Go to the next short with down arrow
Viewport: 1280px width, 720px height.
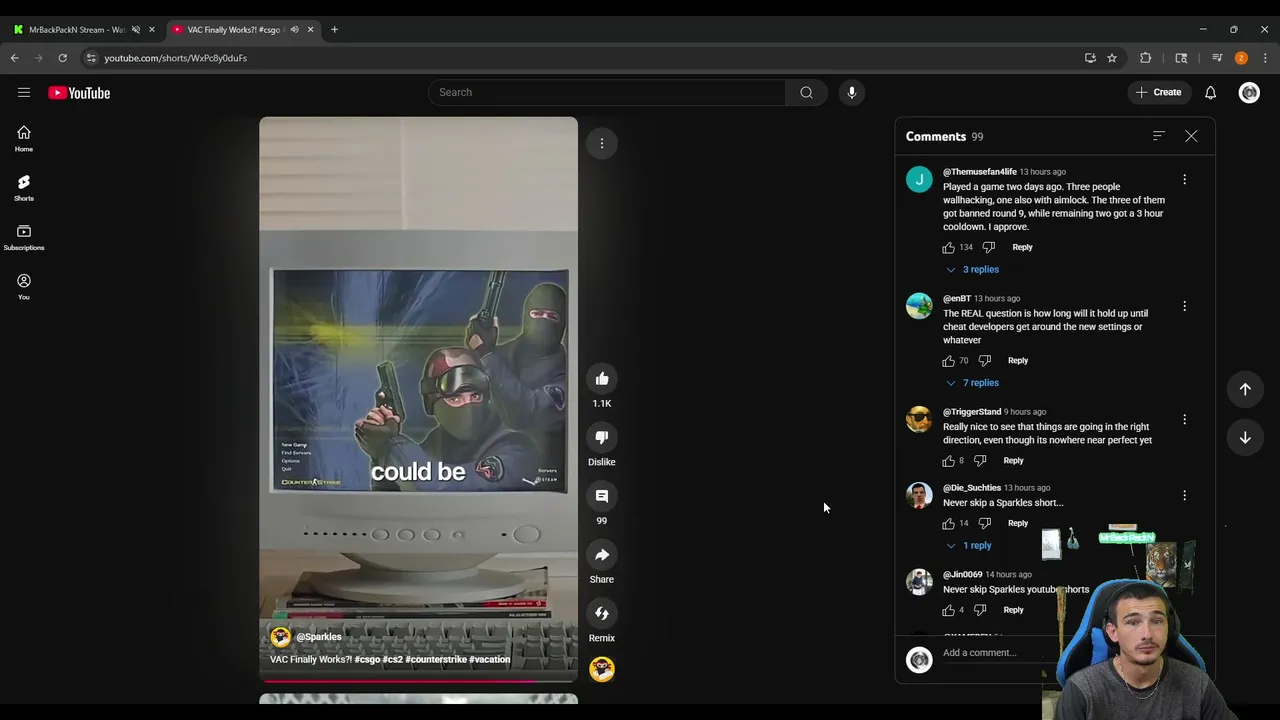tap(1245, 437)
